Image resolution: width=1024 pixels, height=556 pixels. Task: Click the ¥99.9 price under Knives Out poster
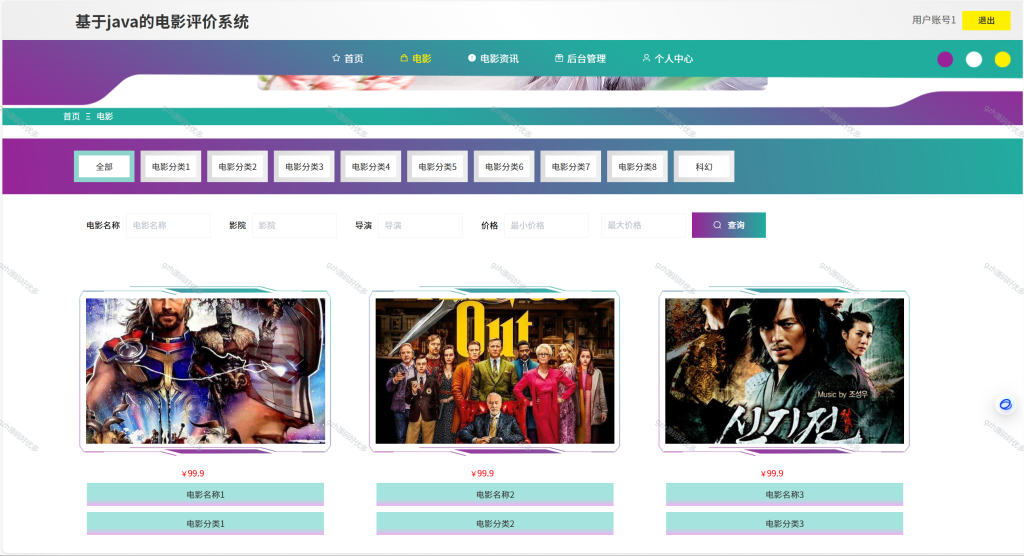click(x=483, y=473)
